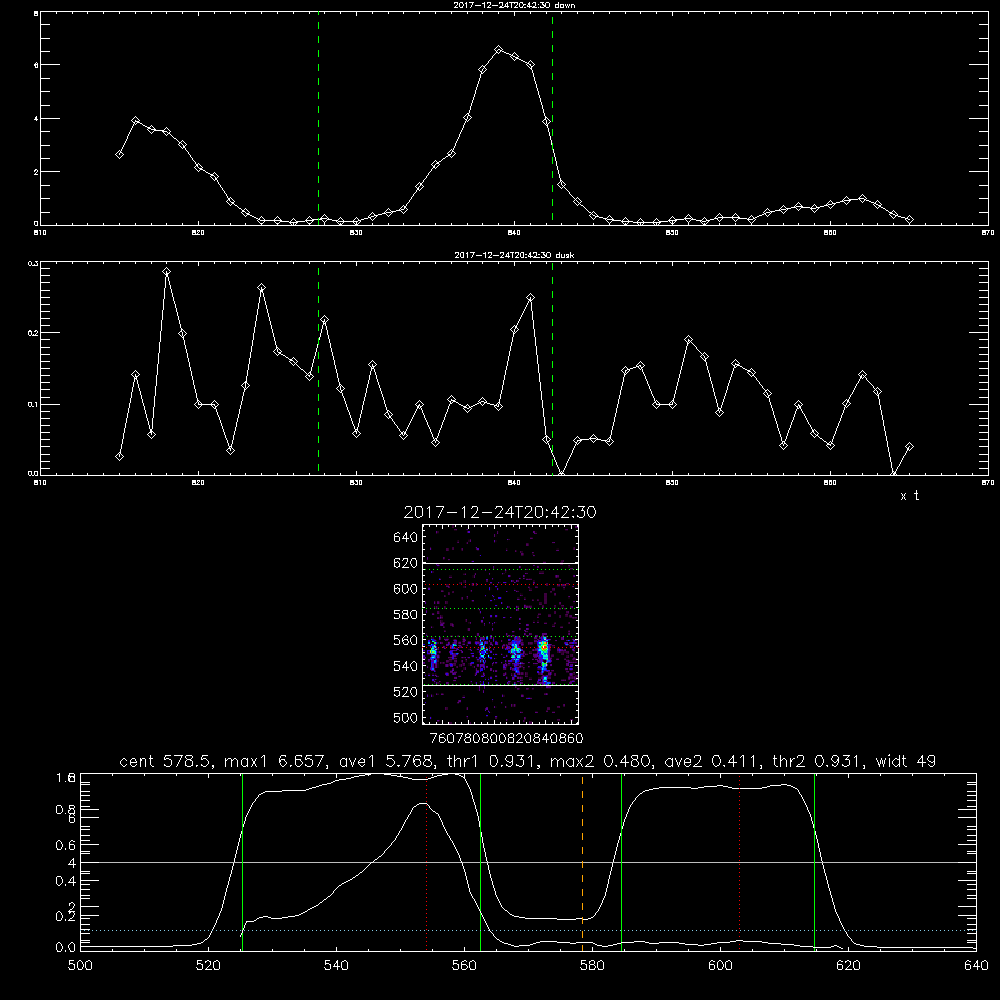This screenshot has height=1000, width=1000.
Task: Click the last diamond marker of dawn curve
Action: (x=909, y=219)
